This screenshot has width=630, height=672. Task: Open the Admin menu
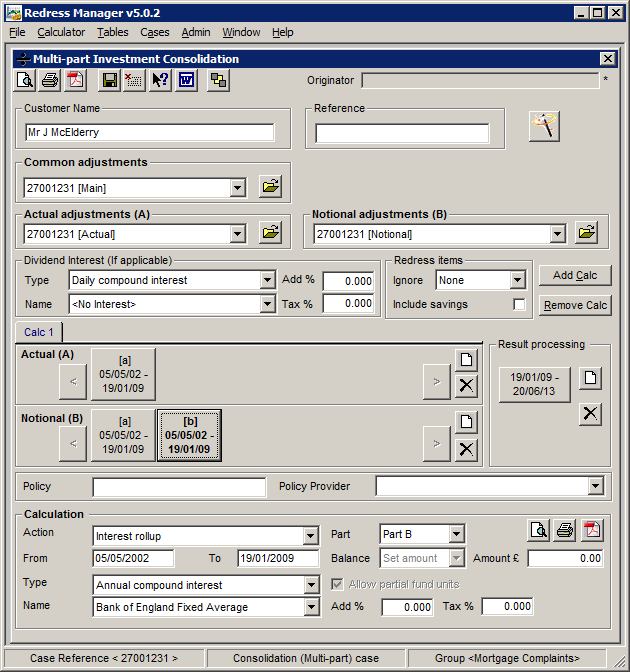coord(195,32)
